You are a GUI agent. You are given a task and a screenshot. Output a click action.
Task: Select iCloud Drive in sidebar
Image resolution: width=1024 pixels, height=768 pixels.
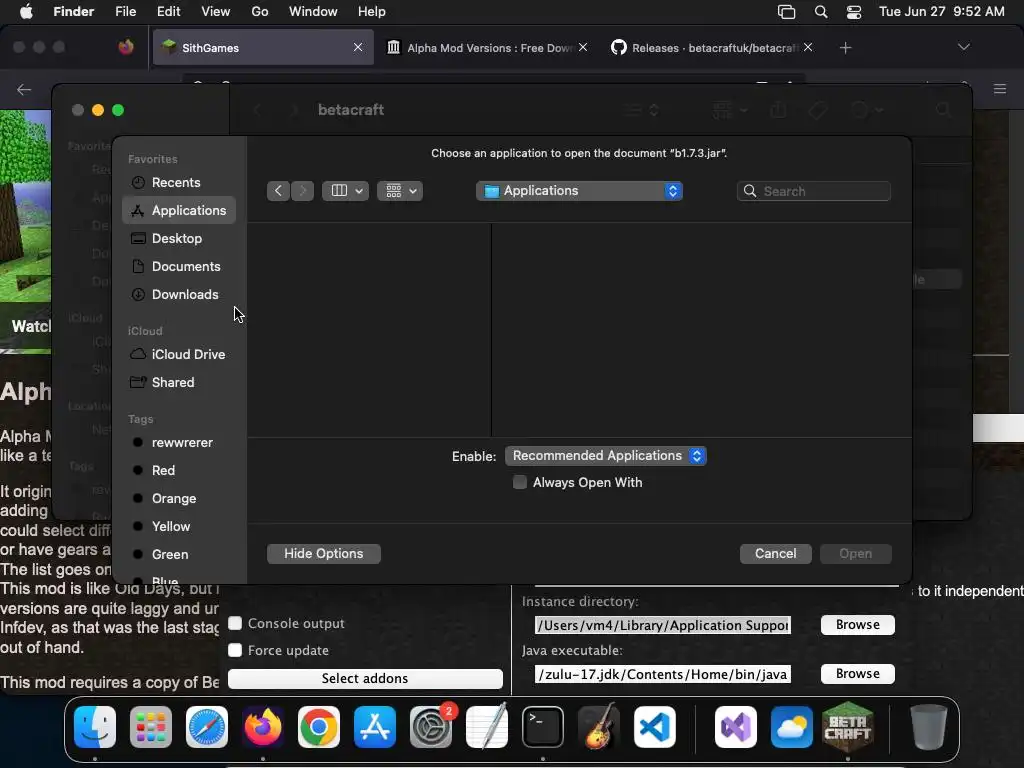[179, 355]
